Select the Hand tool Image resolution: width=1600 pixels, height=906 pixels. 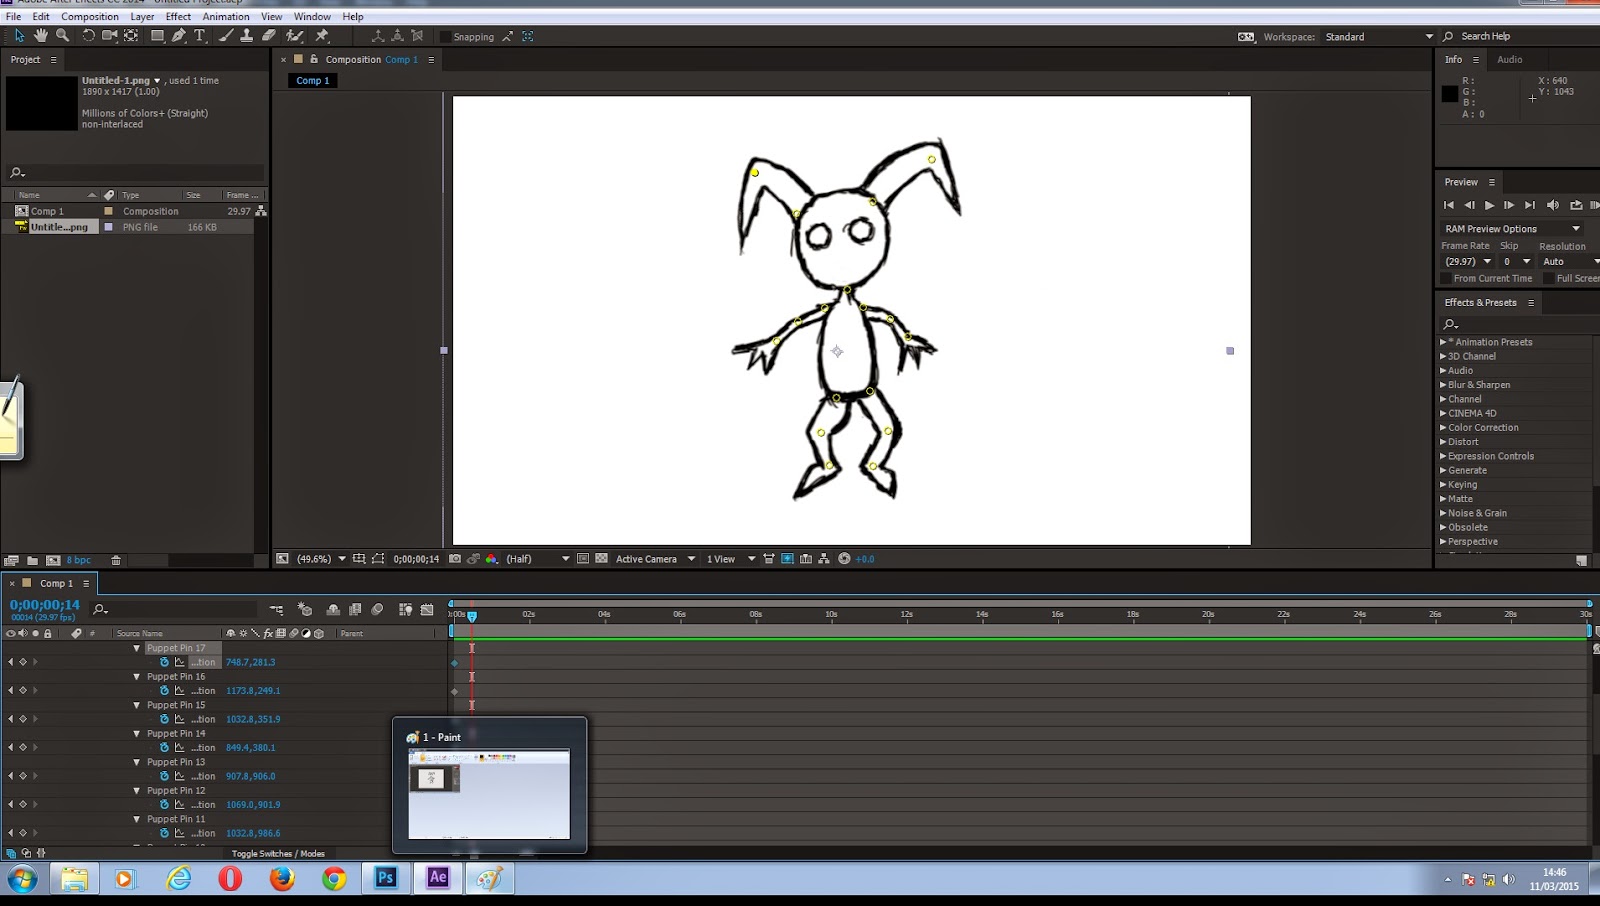point(41,36)
